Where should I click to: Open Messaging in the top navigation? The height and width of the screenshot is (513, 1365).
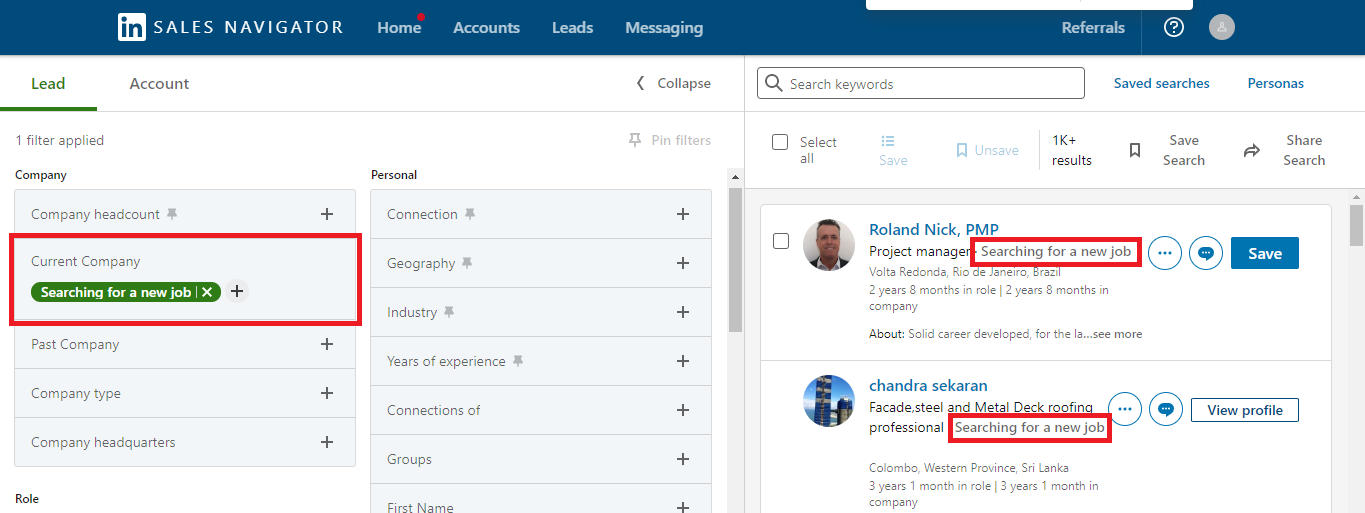pyautogui.click(x=664, y=28)
